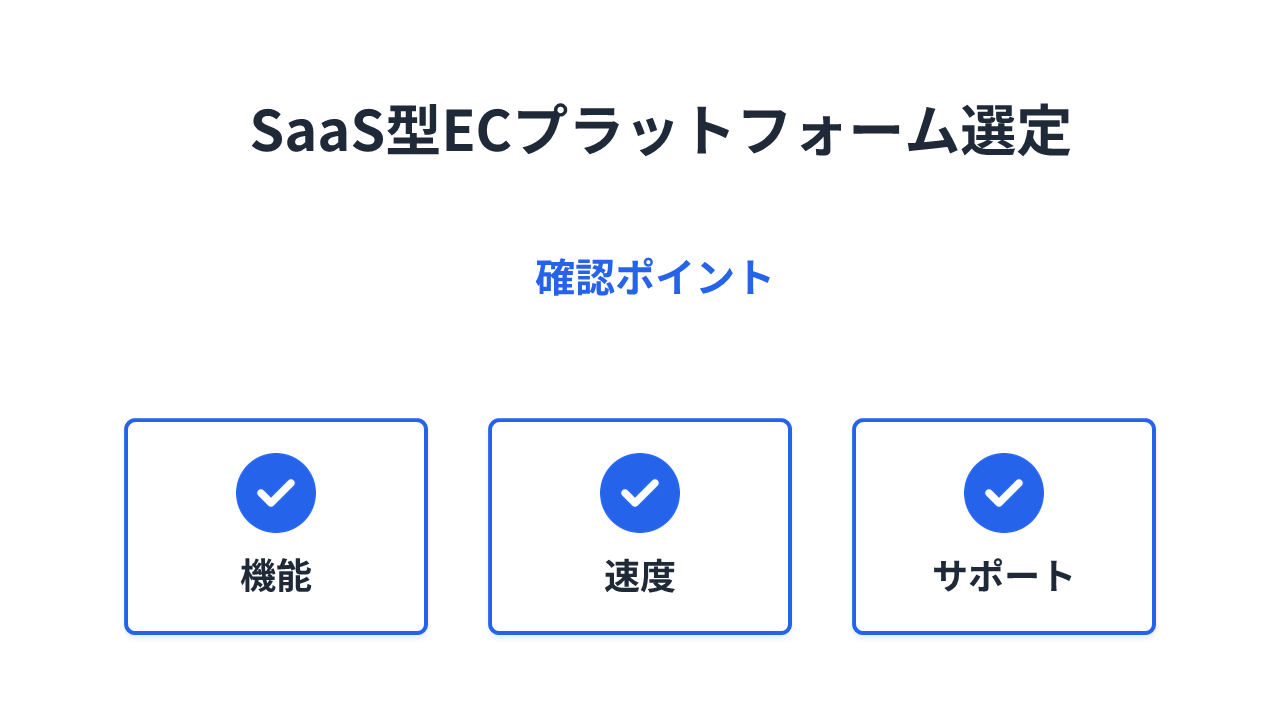Click the top border of 機能 card
The height and width of the screenshot is (720, 1280).
coord(276,421)
